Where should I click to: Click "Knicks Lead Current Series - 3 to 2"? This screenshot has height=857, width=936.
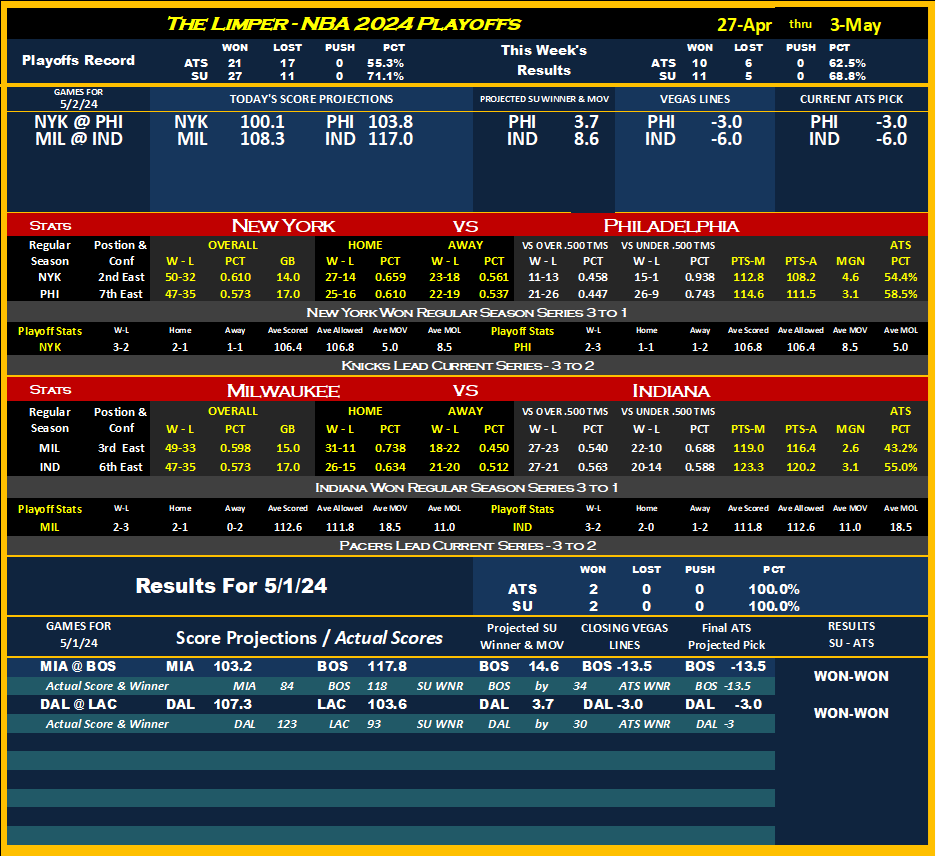[467, 366]
